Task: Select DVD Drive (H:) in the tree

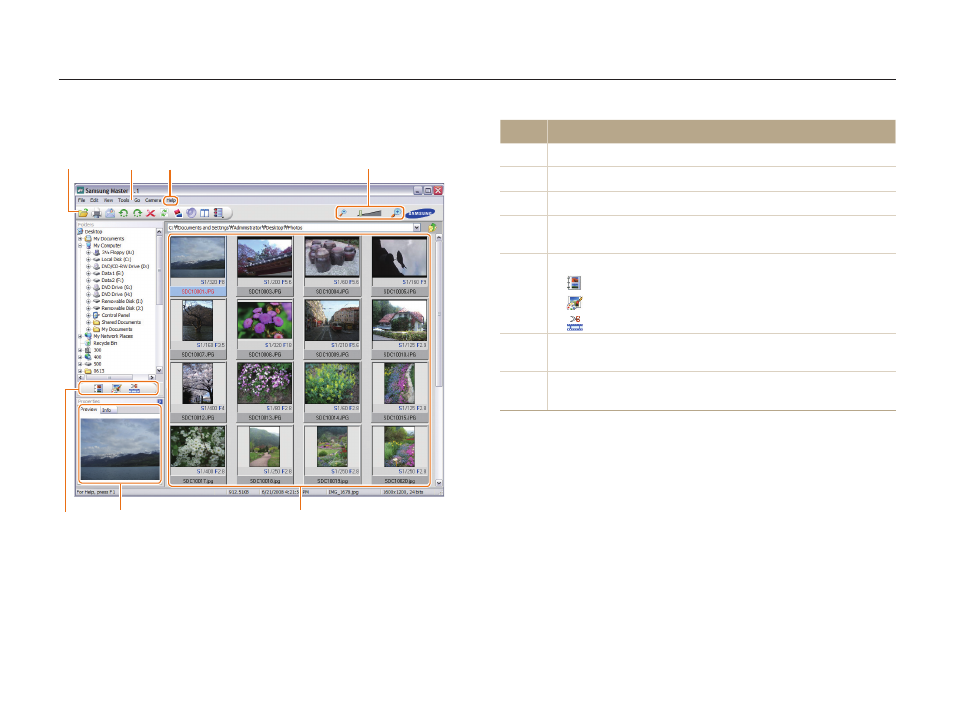Action: 117,295
